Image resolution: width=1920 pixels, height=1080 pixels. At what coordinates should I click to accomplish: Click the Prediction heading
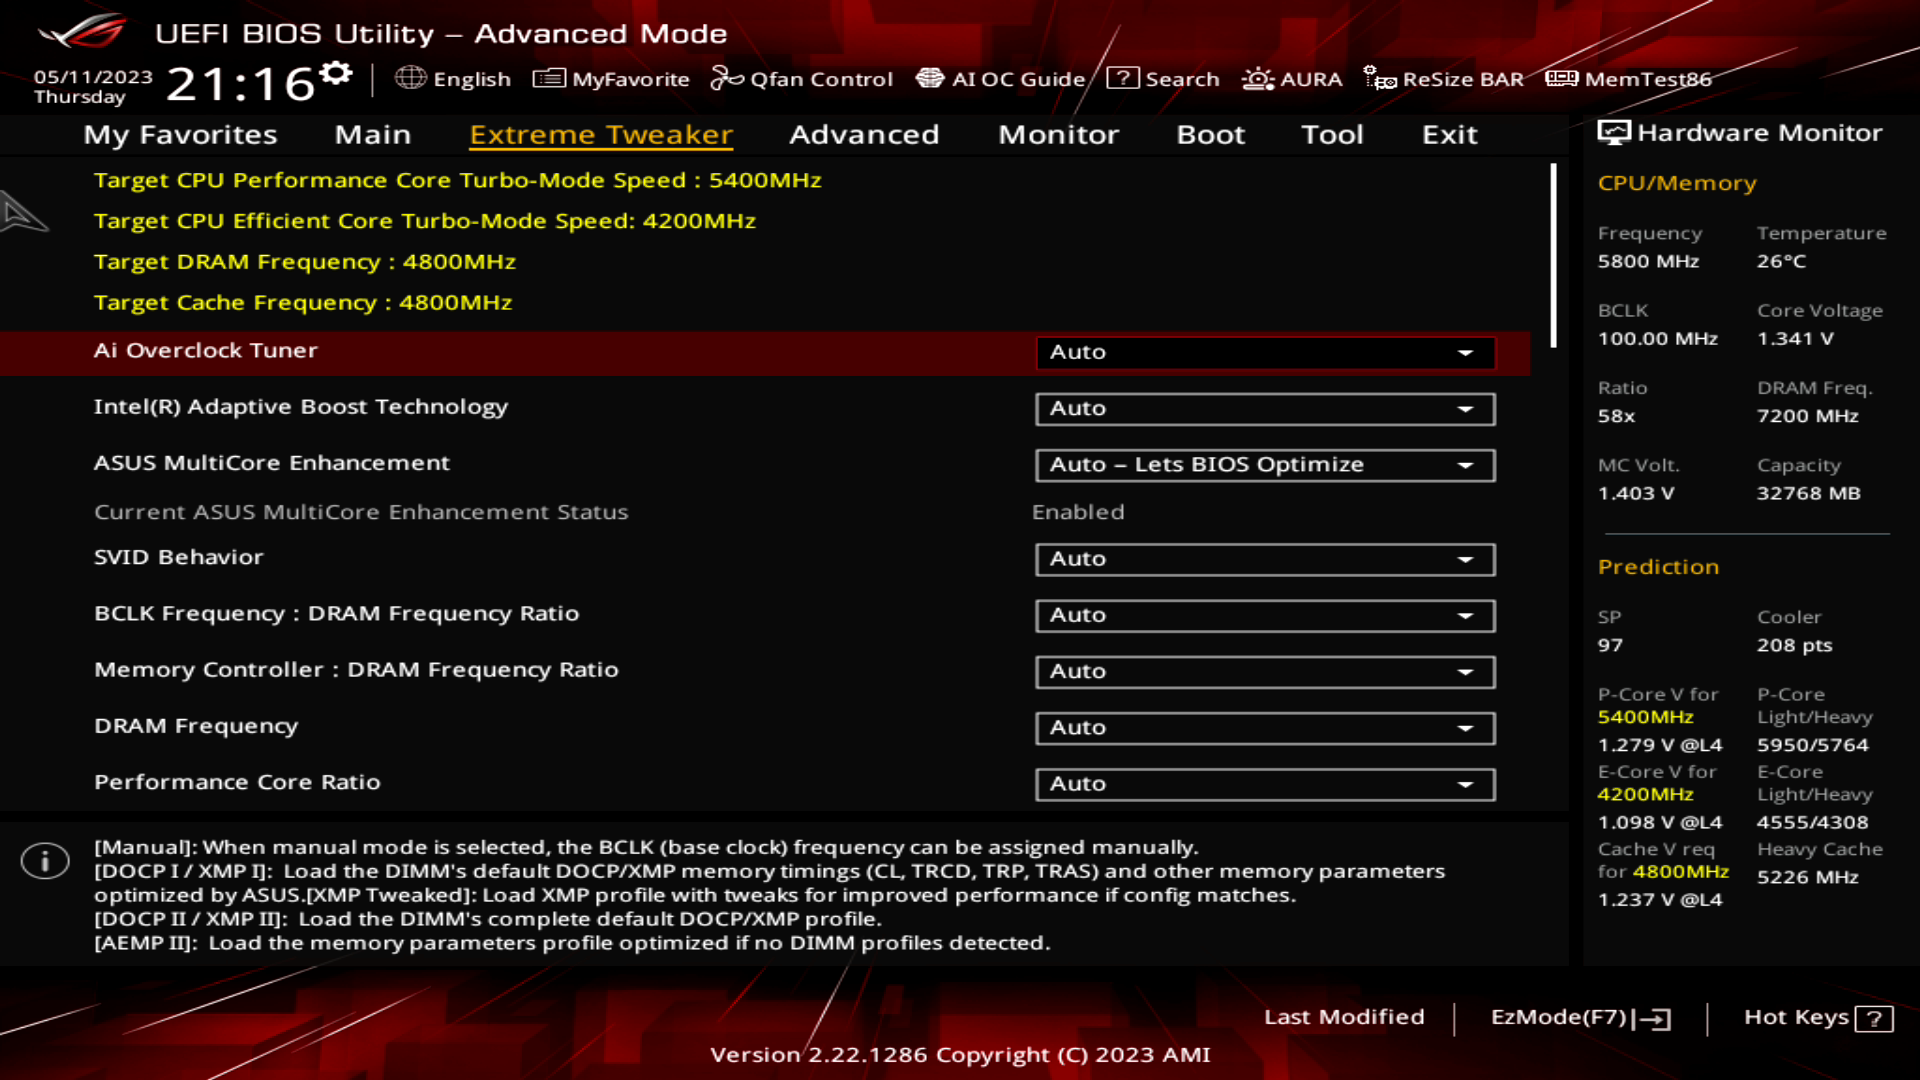pyautogui.click(x=1658, y=567)
